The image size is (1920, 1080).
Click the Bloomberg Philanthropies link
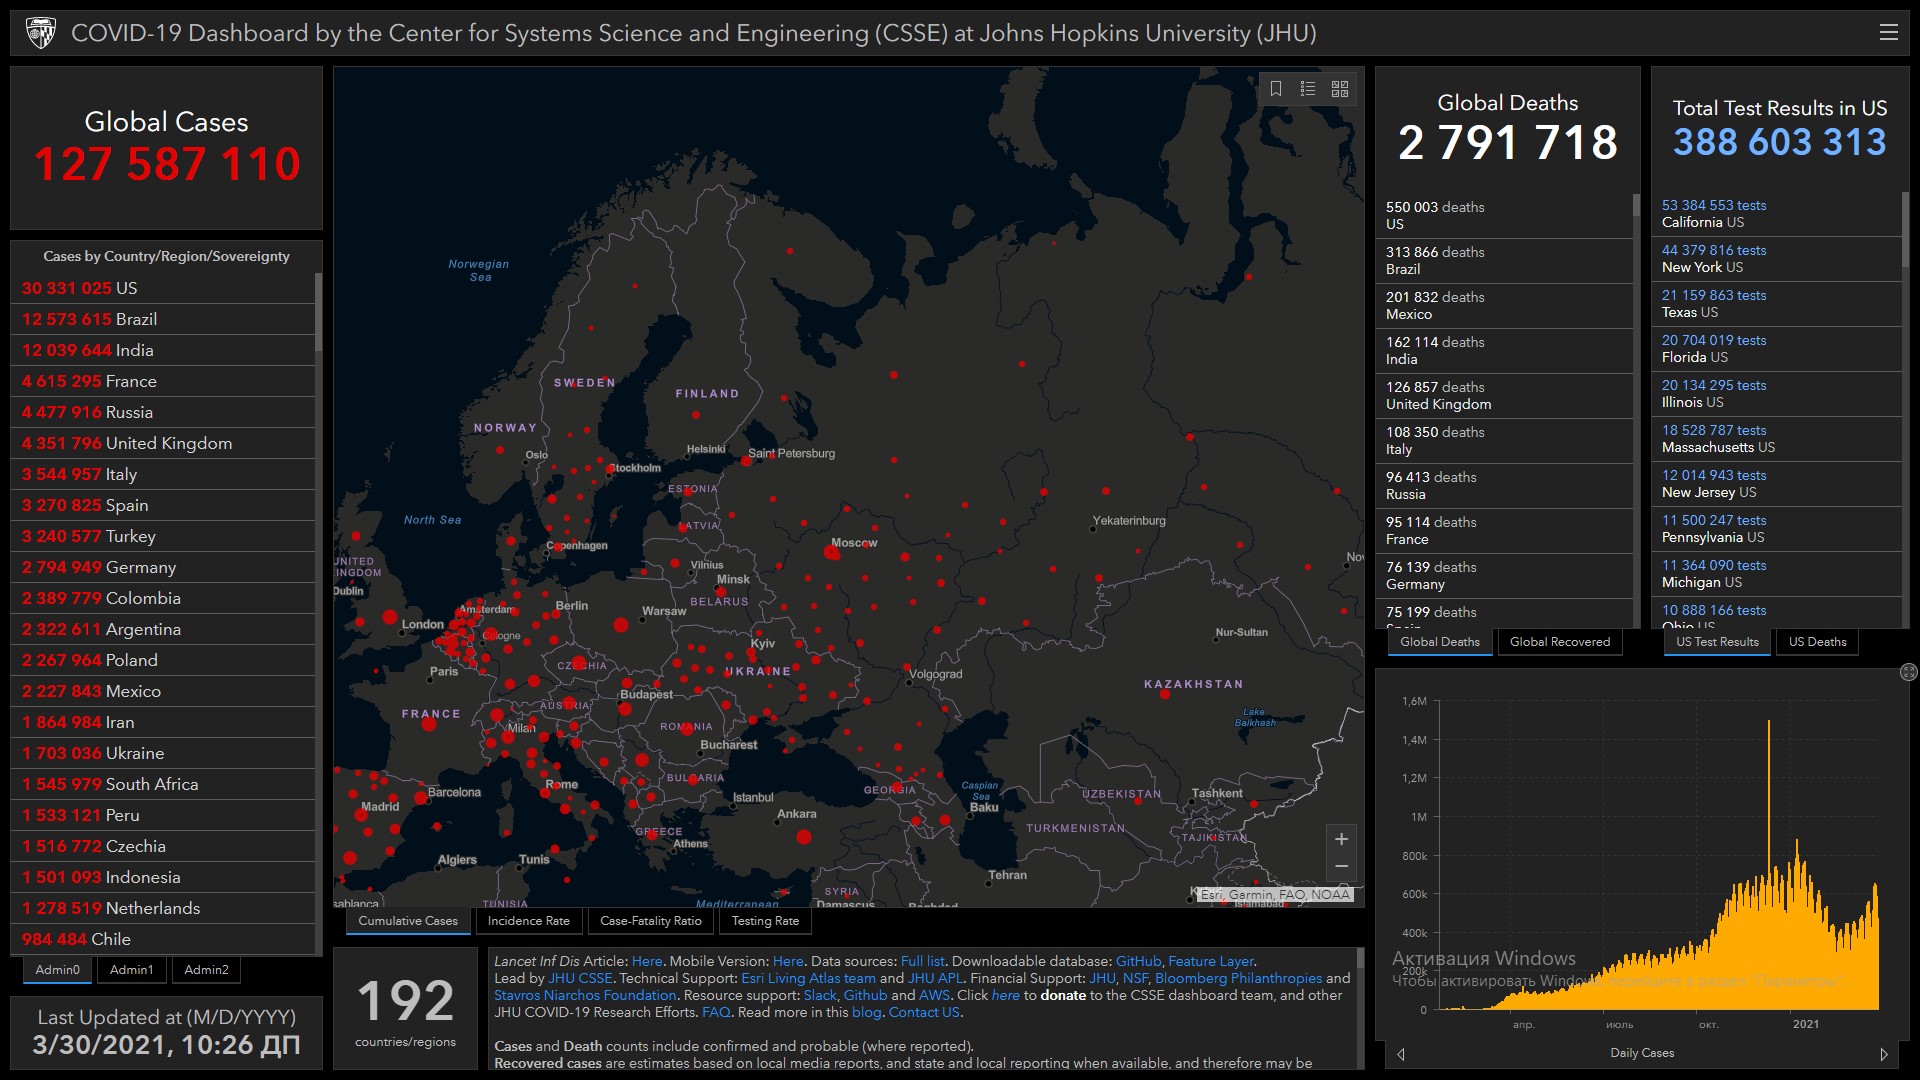click(x=1238, y=978)
